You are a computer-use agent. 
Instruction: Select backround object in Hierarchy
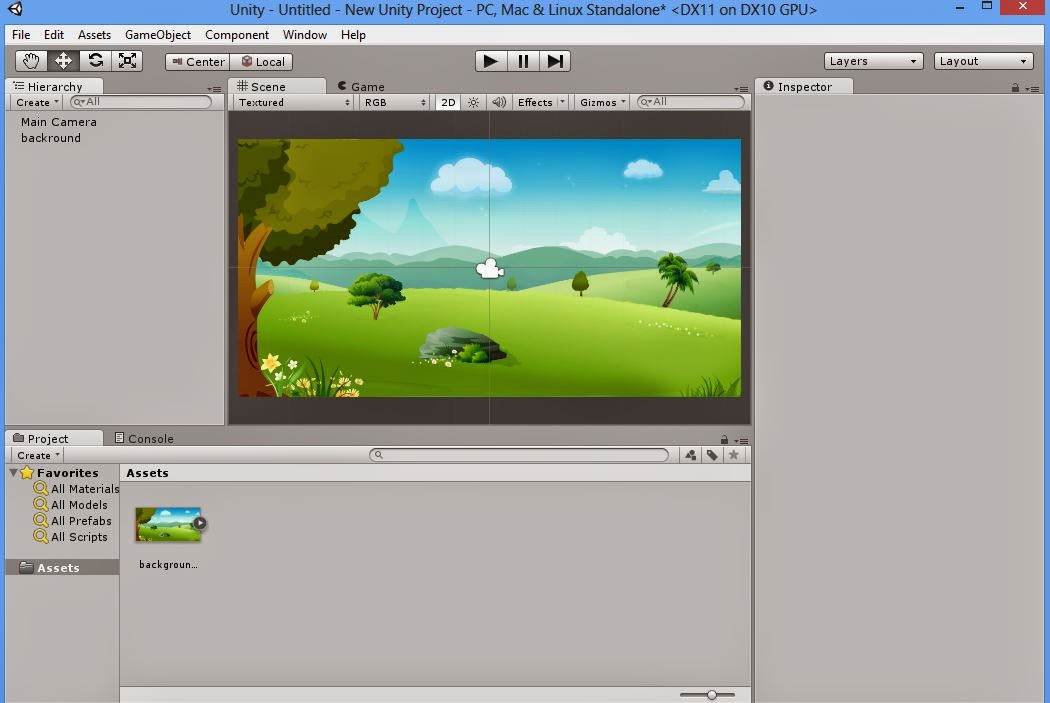(50, 138)
